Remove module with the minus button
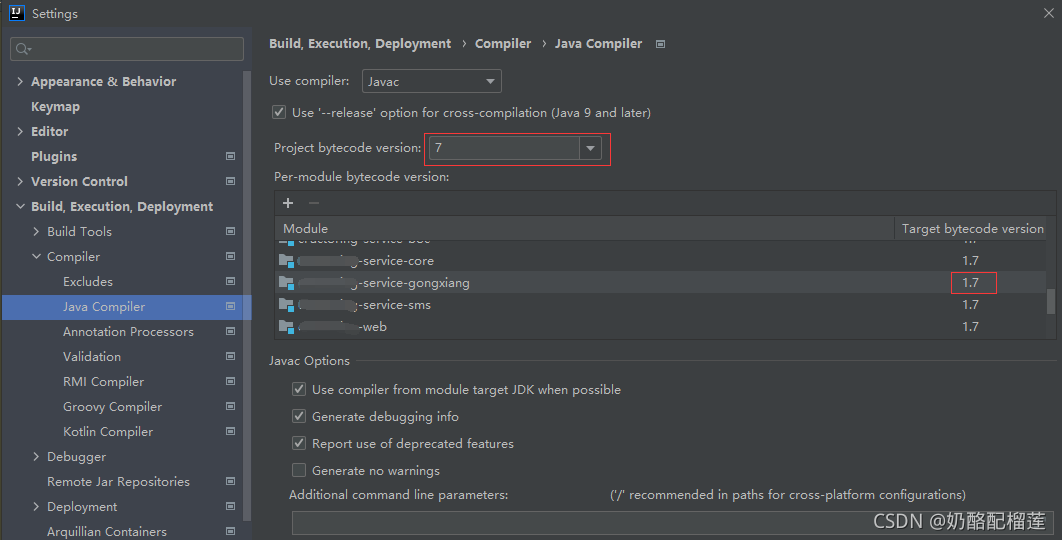 pos(314,203)
